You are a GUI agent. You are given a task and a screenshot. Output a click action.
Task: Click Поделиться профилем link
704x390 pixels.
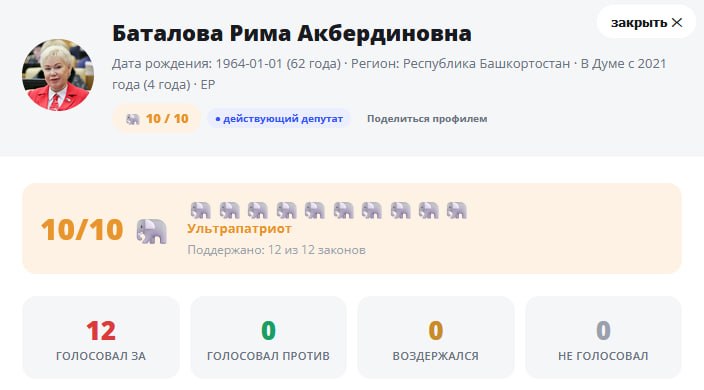427,119
